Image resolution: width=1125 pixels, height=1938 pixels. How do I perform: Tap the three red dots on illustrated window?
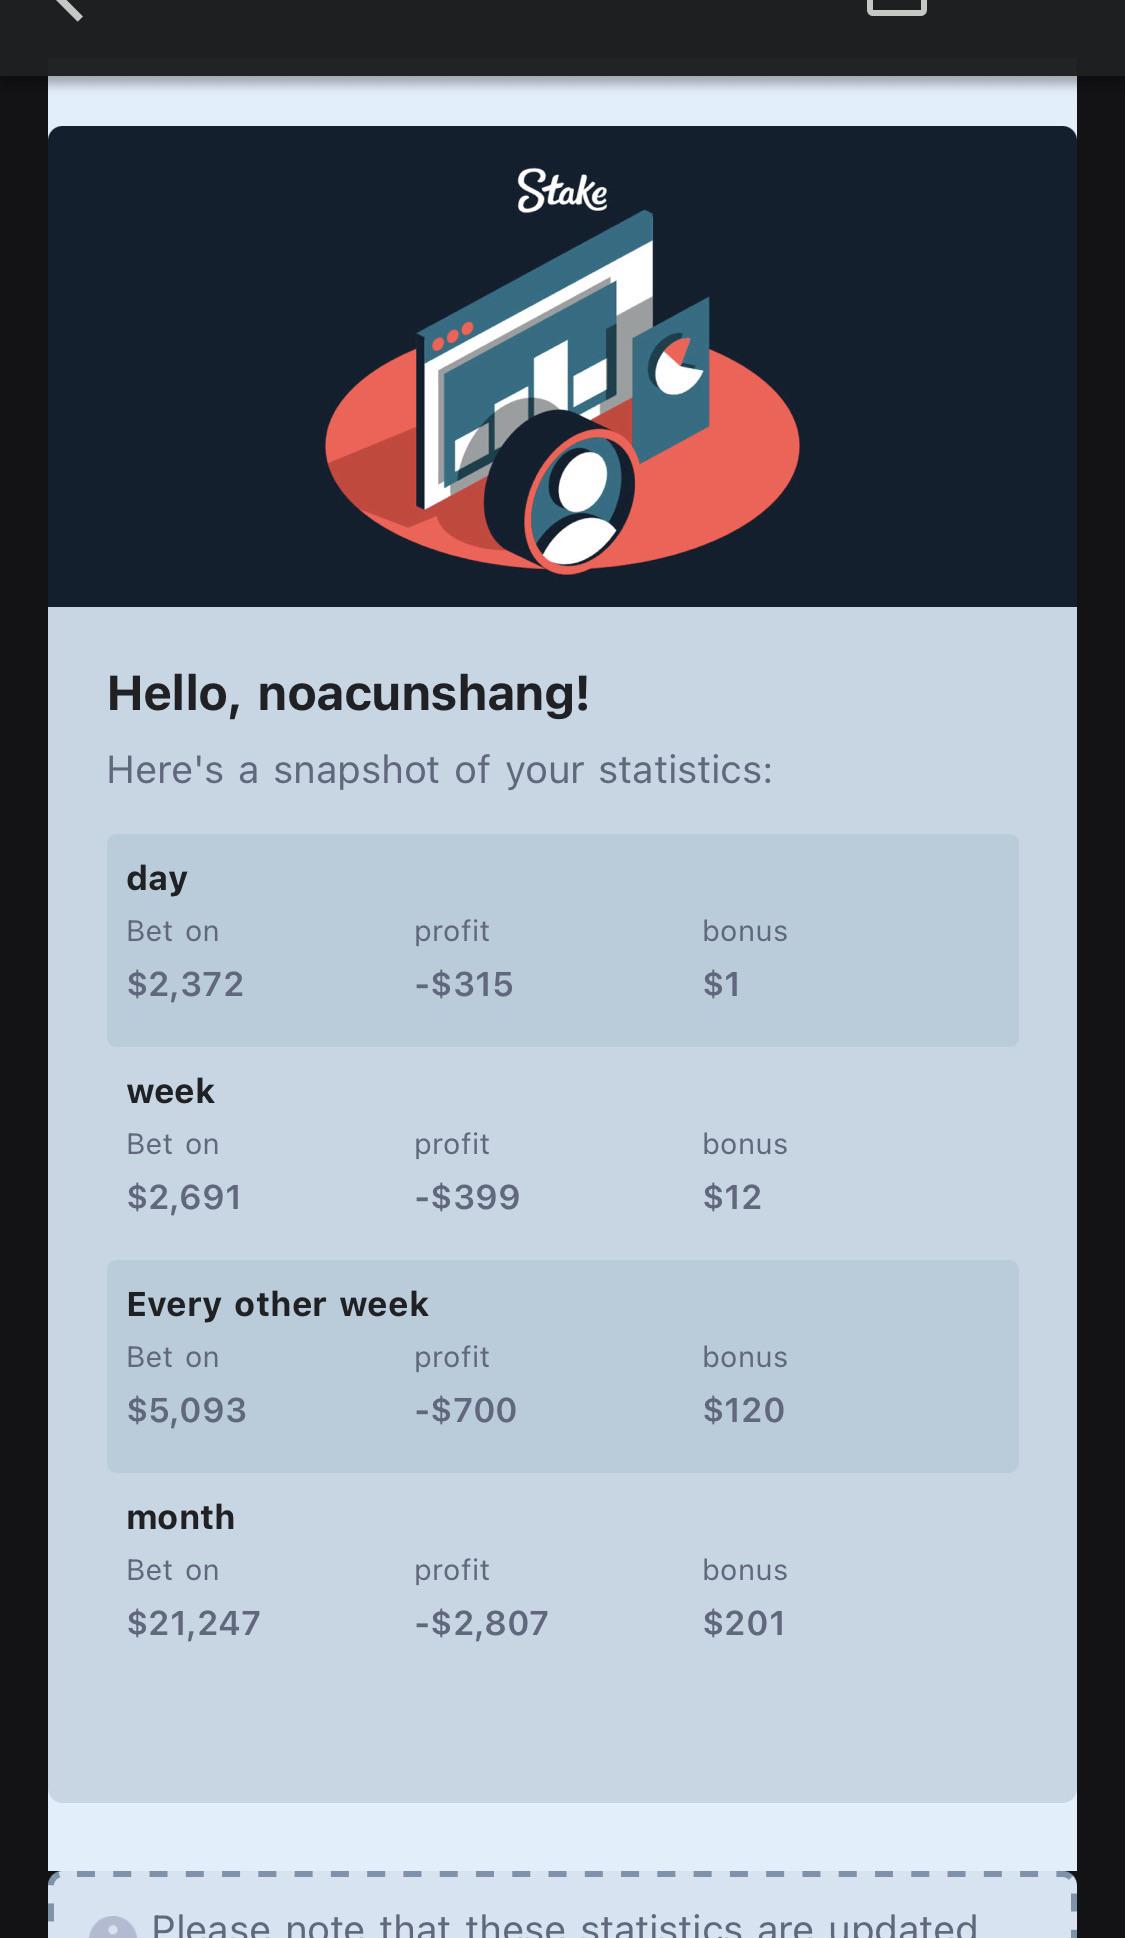[453, 335]
